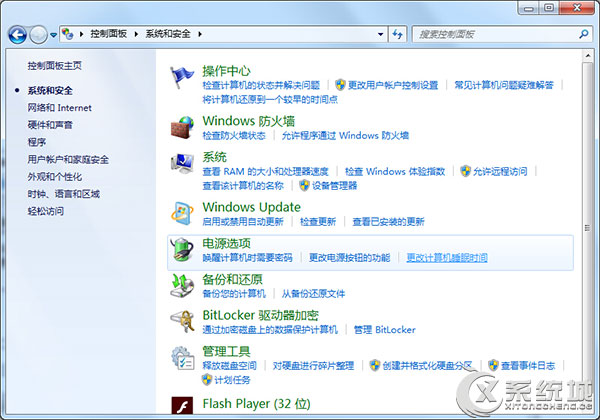Select 硬件和声音 in the sidebar
Screen dimensions: 600x420
coord(50,125)
